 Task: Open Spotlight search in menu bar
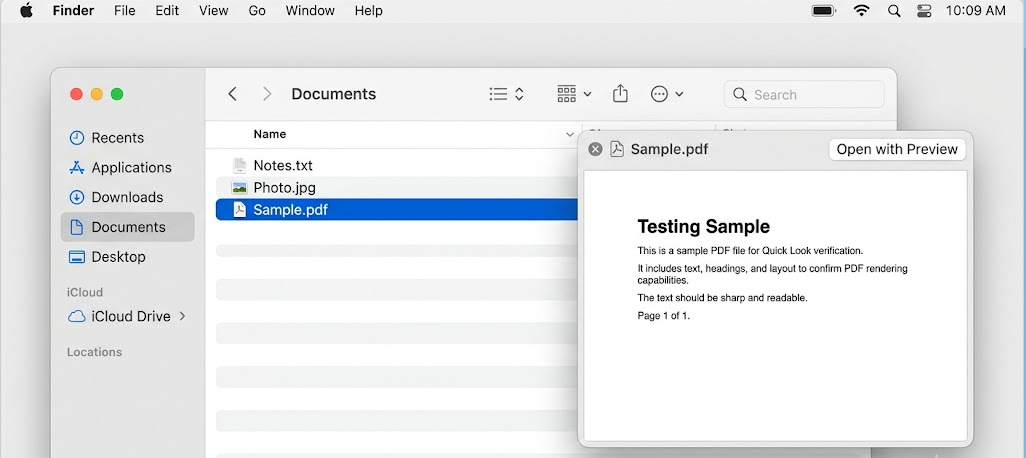(x=894, y=10)
